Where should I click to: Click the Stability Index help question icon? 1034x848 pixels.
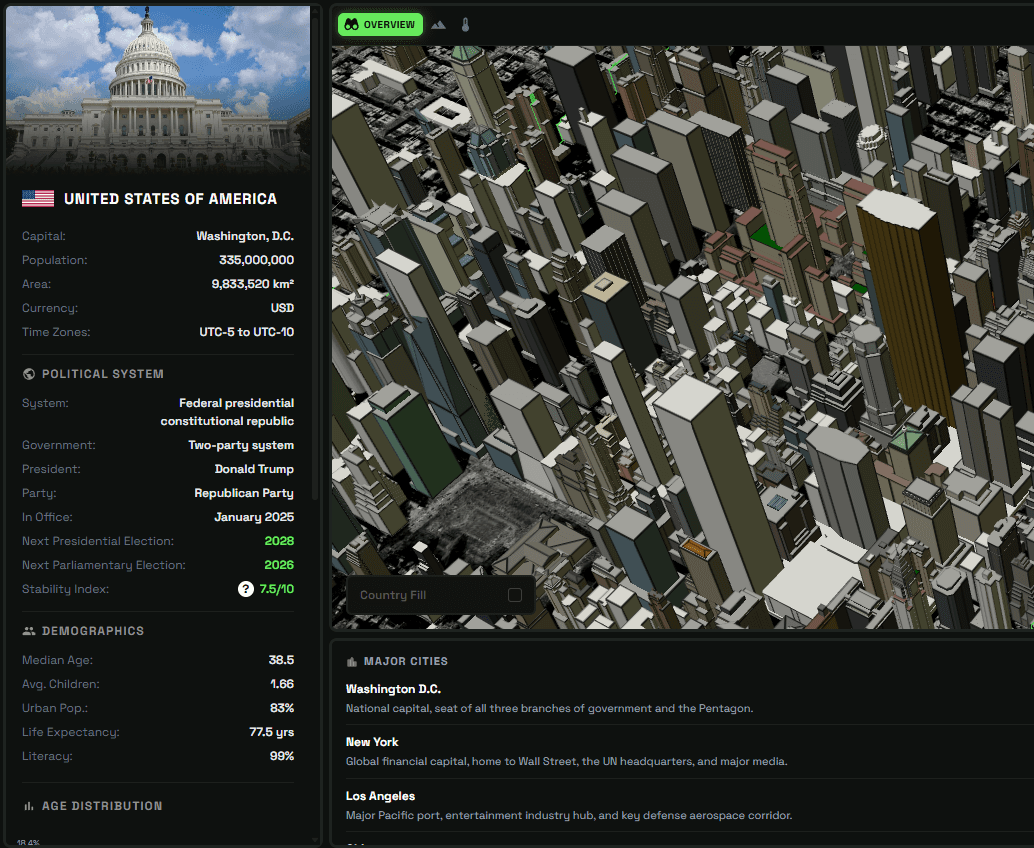pyautogui.click(x=245, y=589)
